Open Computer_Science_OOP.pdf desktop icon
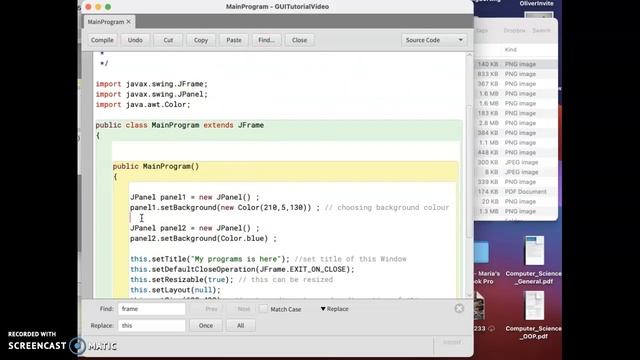The height and width of the screenshot is (360, 640). click(x=534, y=315)
